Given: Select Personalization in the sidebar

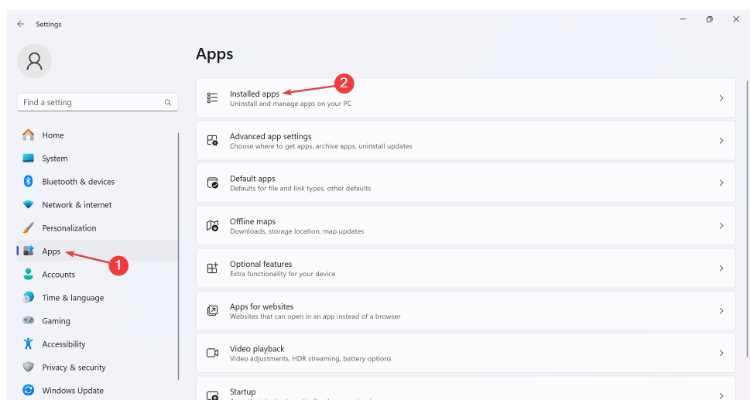Looking at the screenshot, I should (x=69, y=228).
